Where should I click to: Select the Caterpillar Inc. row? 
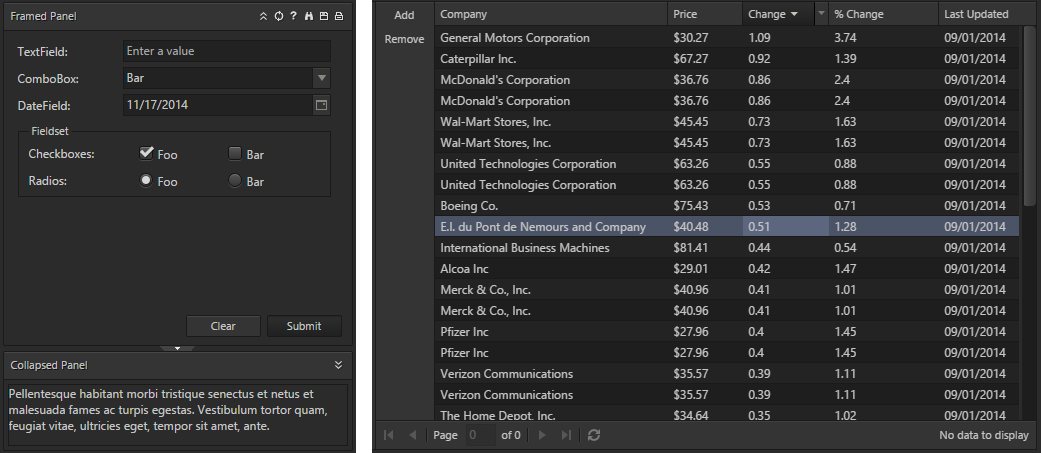point(727,59)
